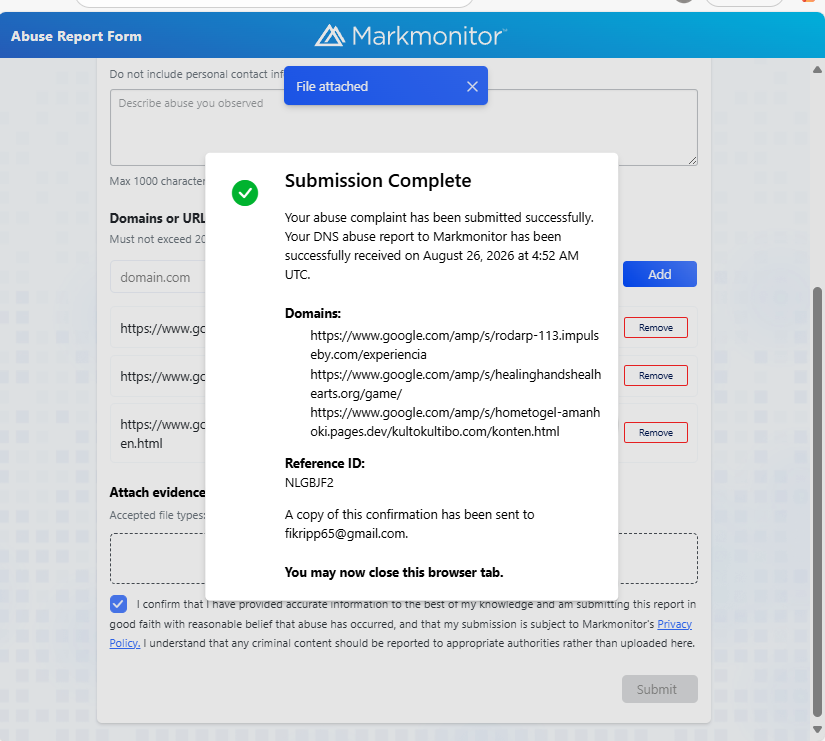Click the Submission Complete heading
Image resolution: width=825 pixels, height=741 pixels.
(x=378, y=181)
